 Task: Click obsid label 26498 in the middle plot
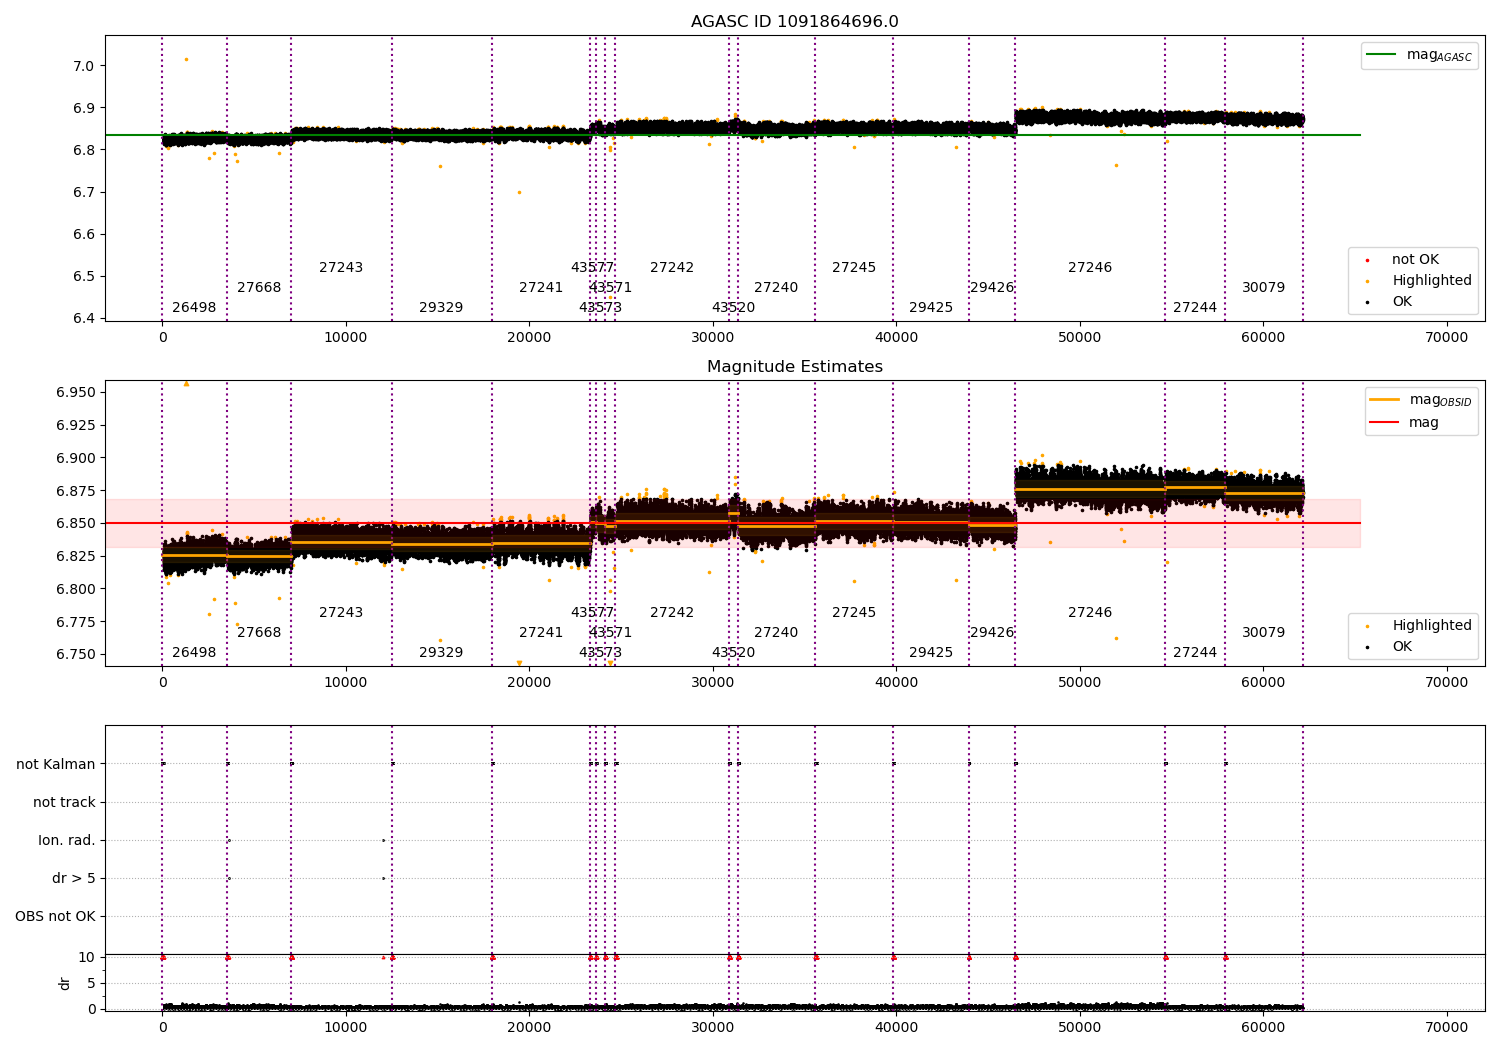[x=194, y=653]
